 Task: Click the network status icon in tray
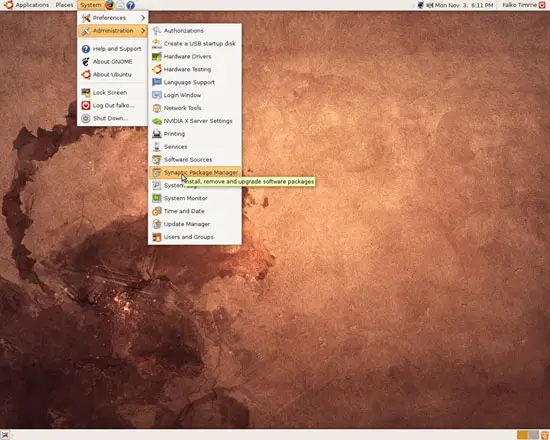point(421,5)
